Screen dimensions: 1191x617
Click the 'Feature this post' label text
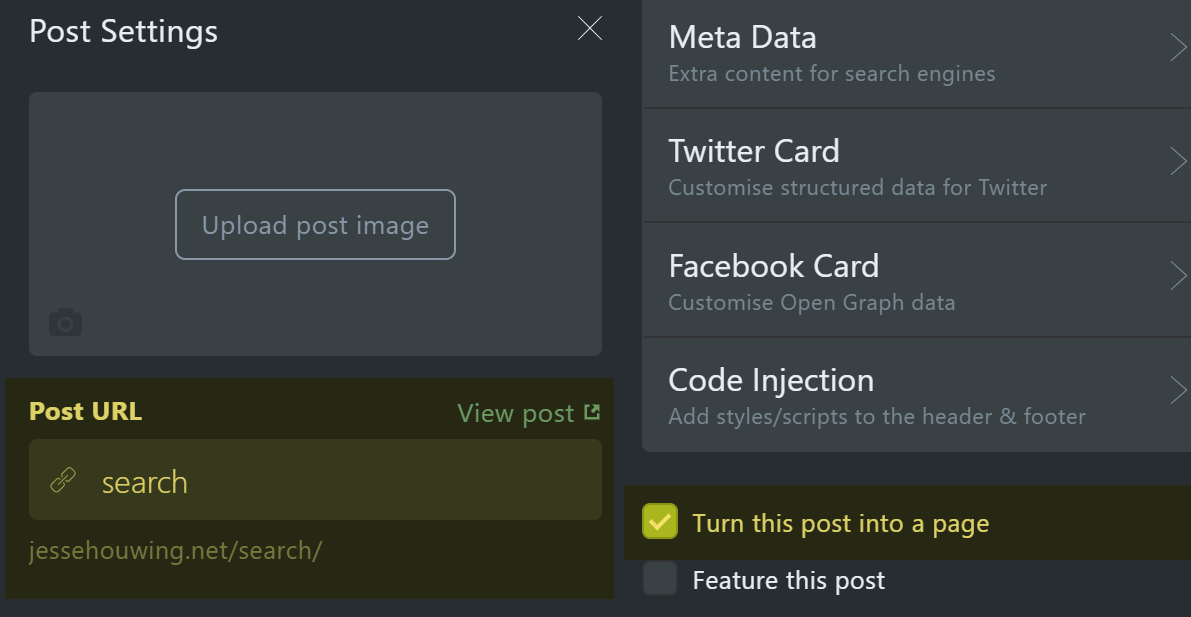[x=788, y=580]
